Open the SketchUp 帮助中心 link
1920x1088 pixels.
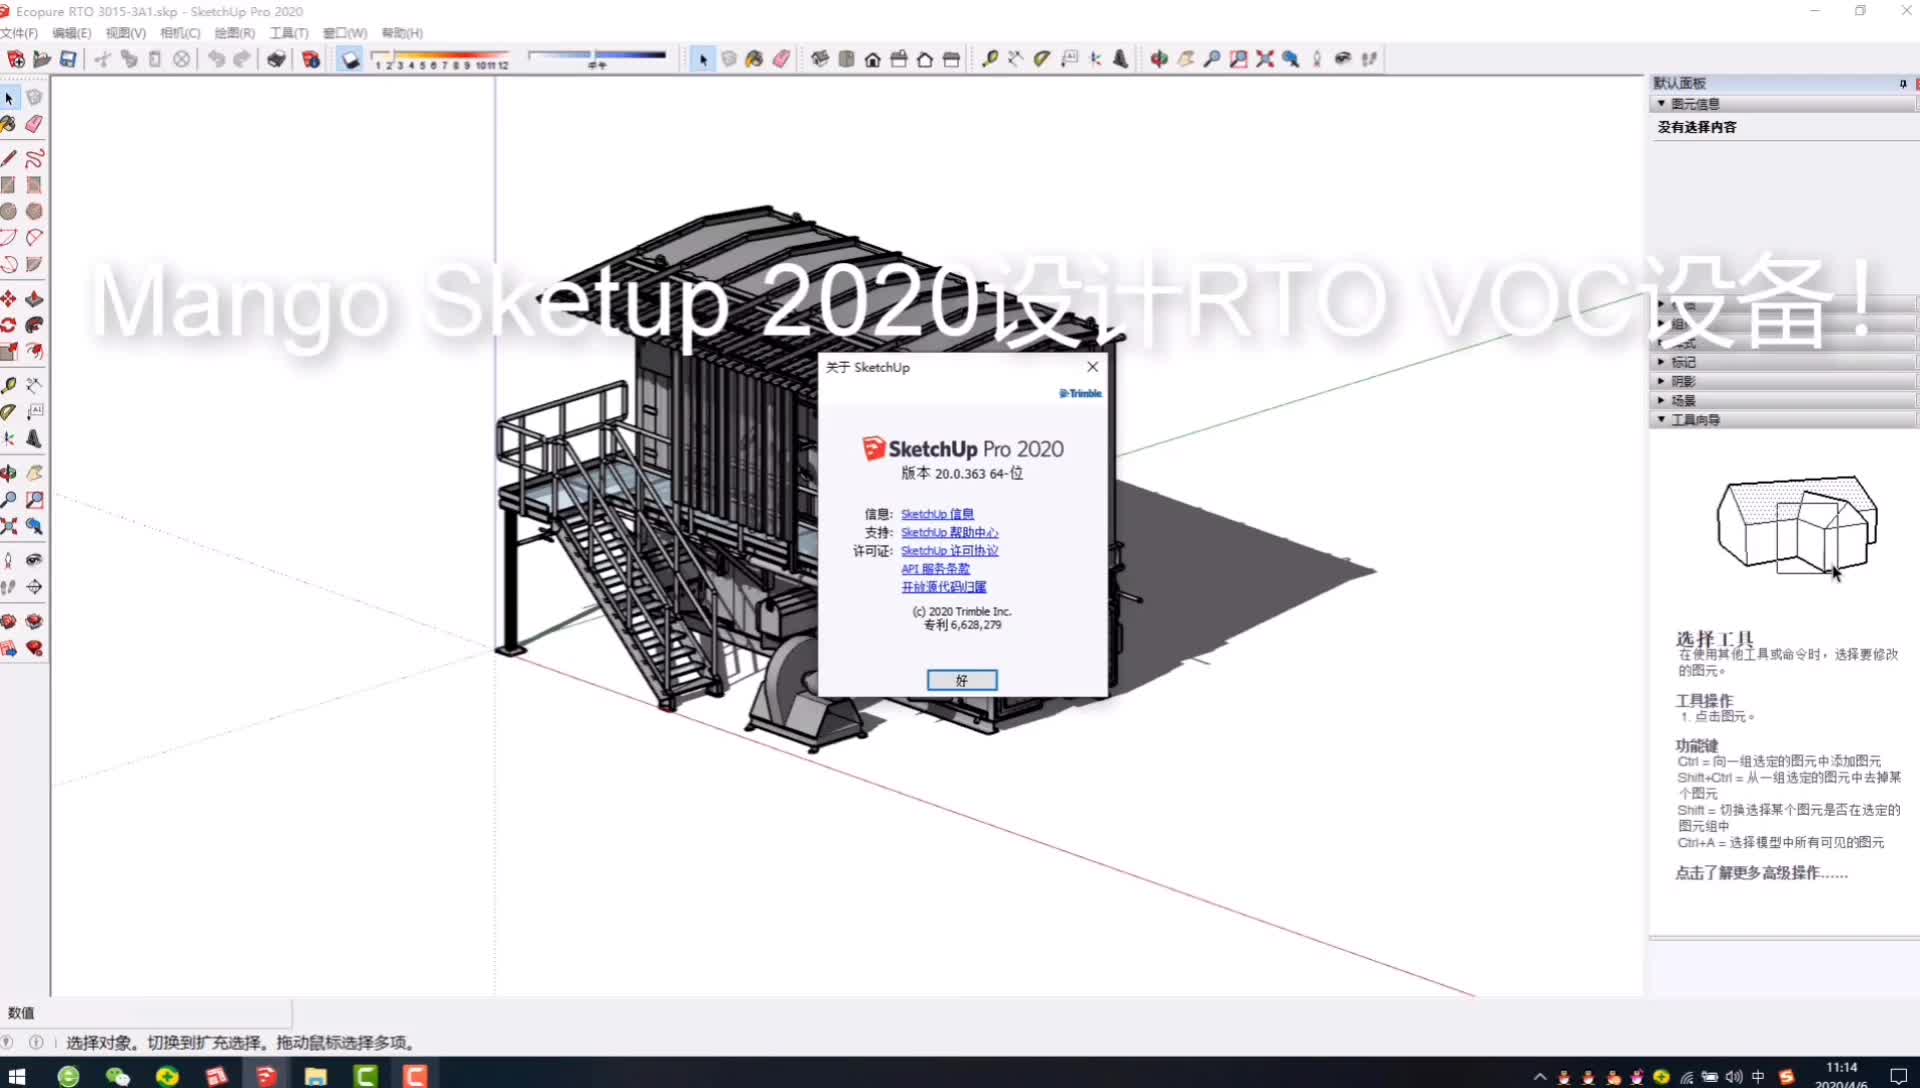(x=949, y=532)
